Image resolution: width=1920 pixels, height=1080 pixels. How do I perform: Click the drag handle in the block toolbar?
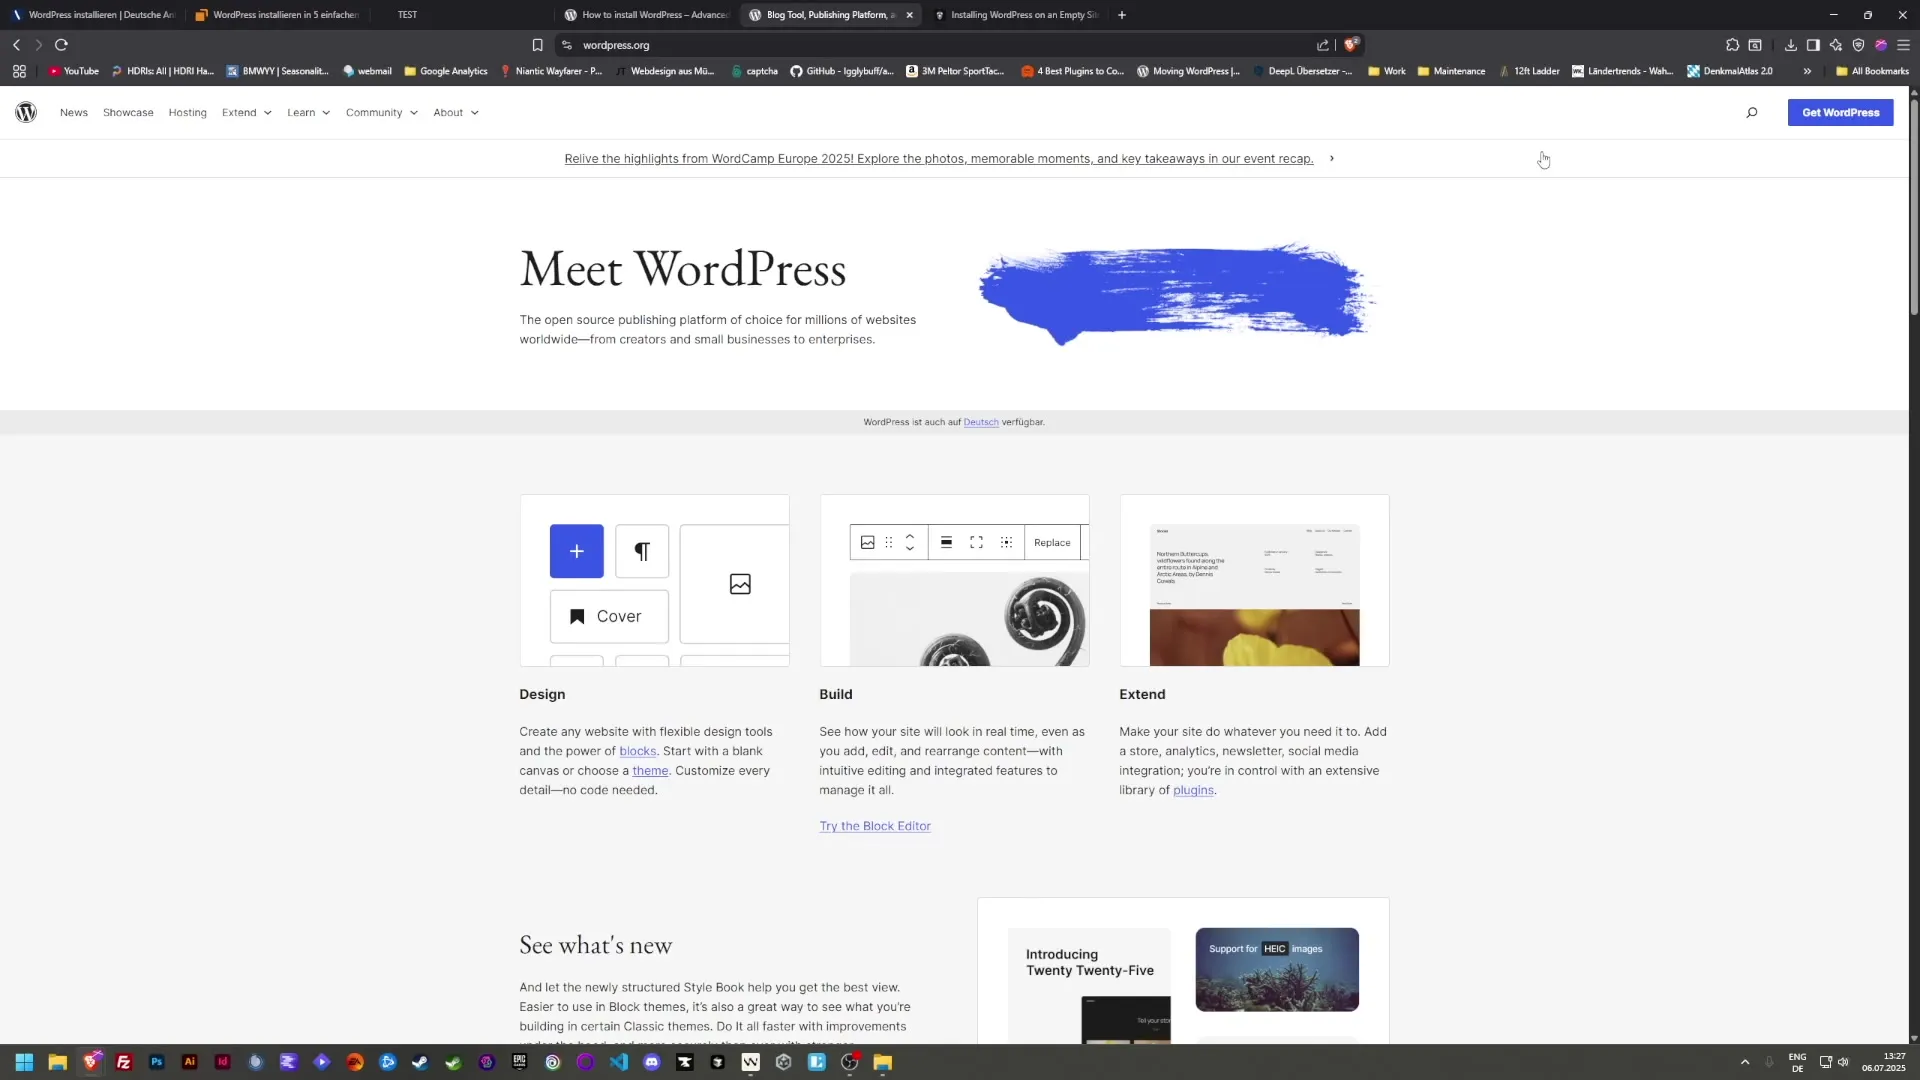[888, 542]
